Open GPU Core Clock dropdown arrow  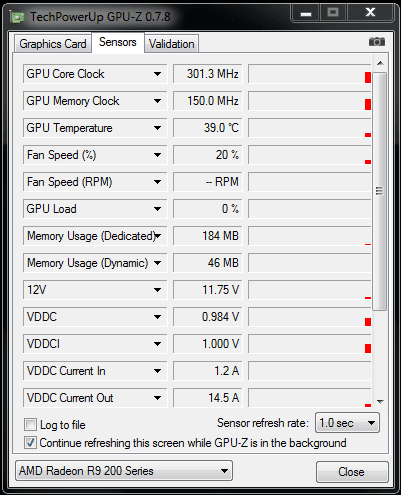[x=157, y=74]
